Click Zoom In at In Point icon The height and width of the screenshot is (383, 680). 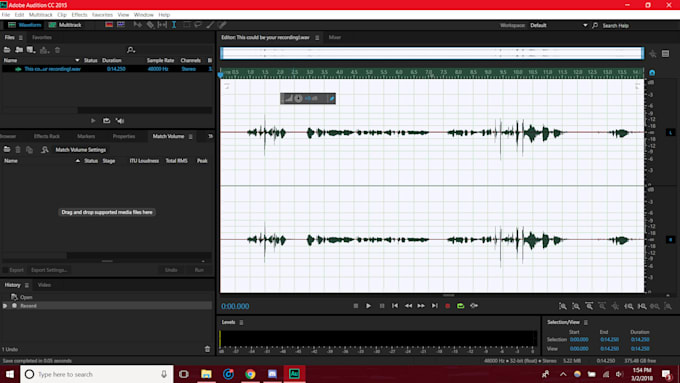pos(629,306)
